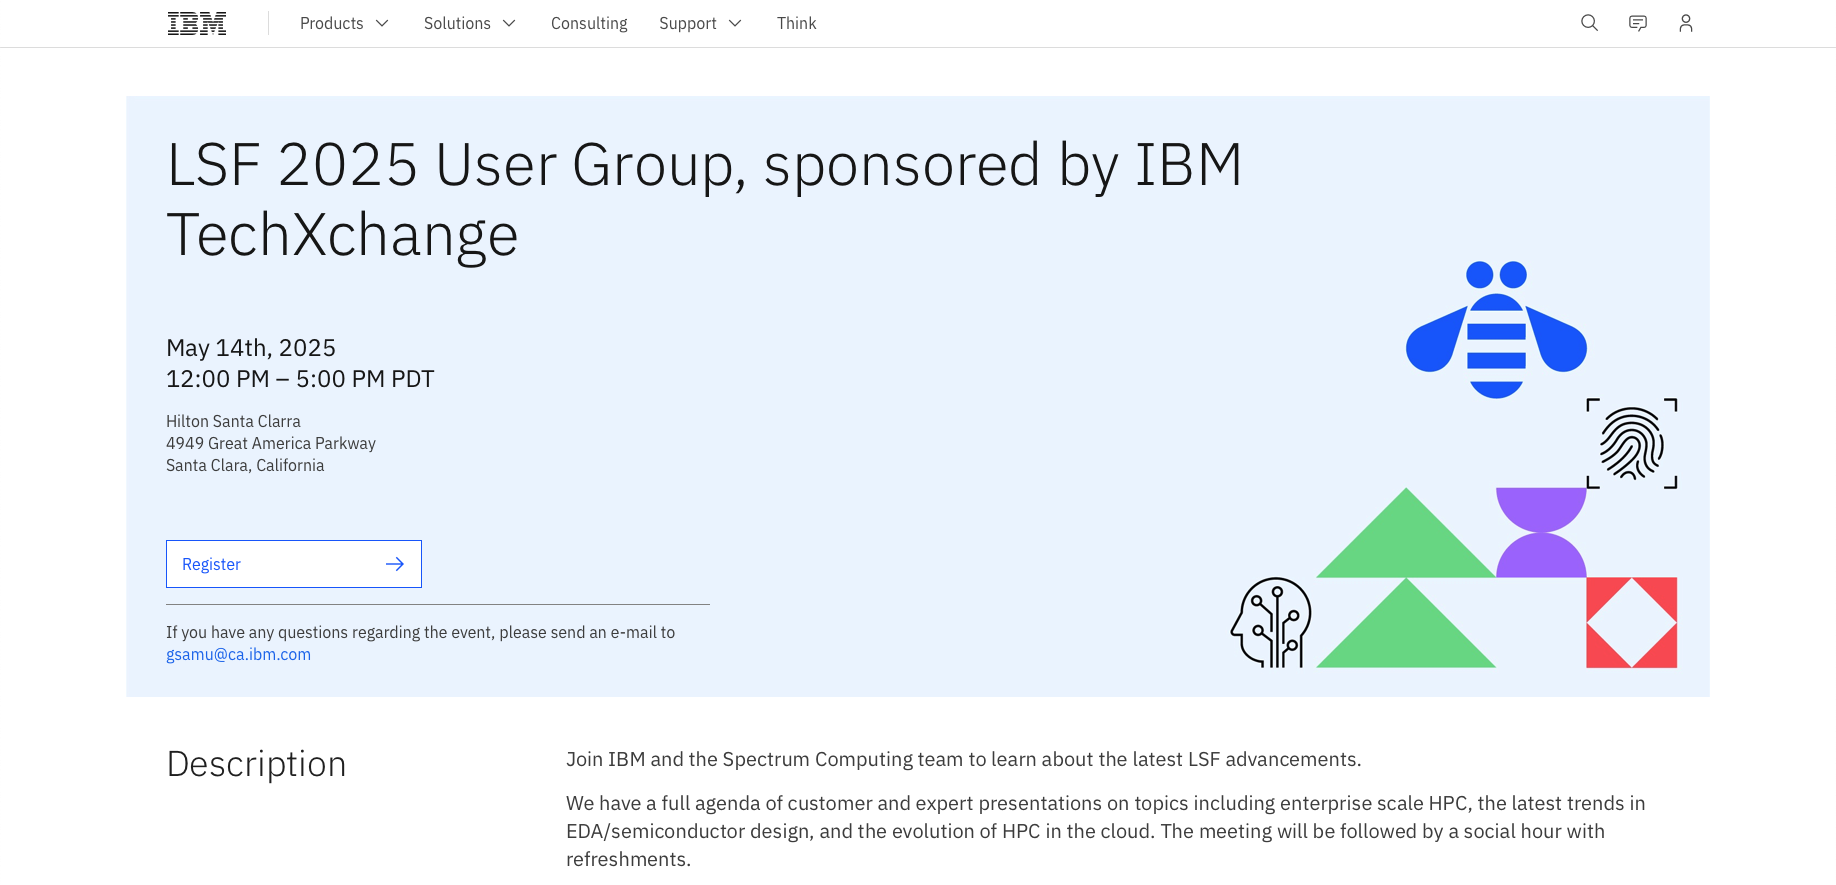Open the user profile icon
This screenshot has height=885, width=1836.
click(x=1686, y=23)
